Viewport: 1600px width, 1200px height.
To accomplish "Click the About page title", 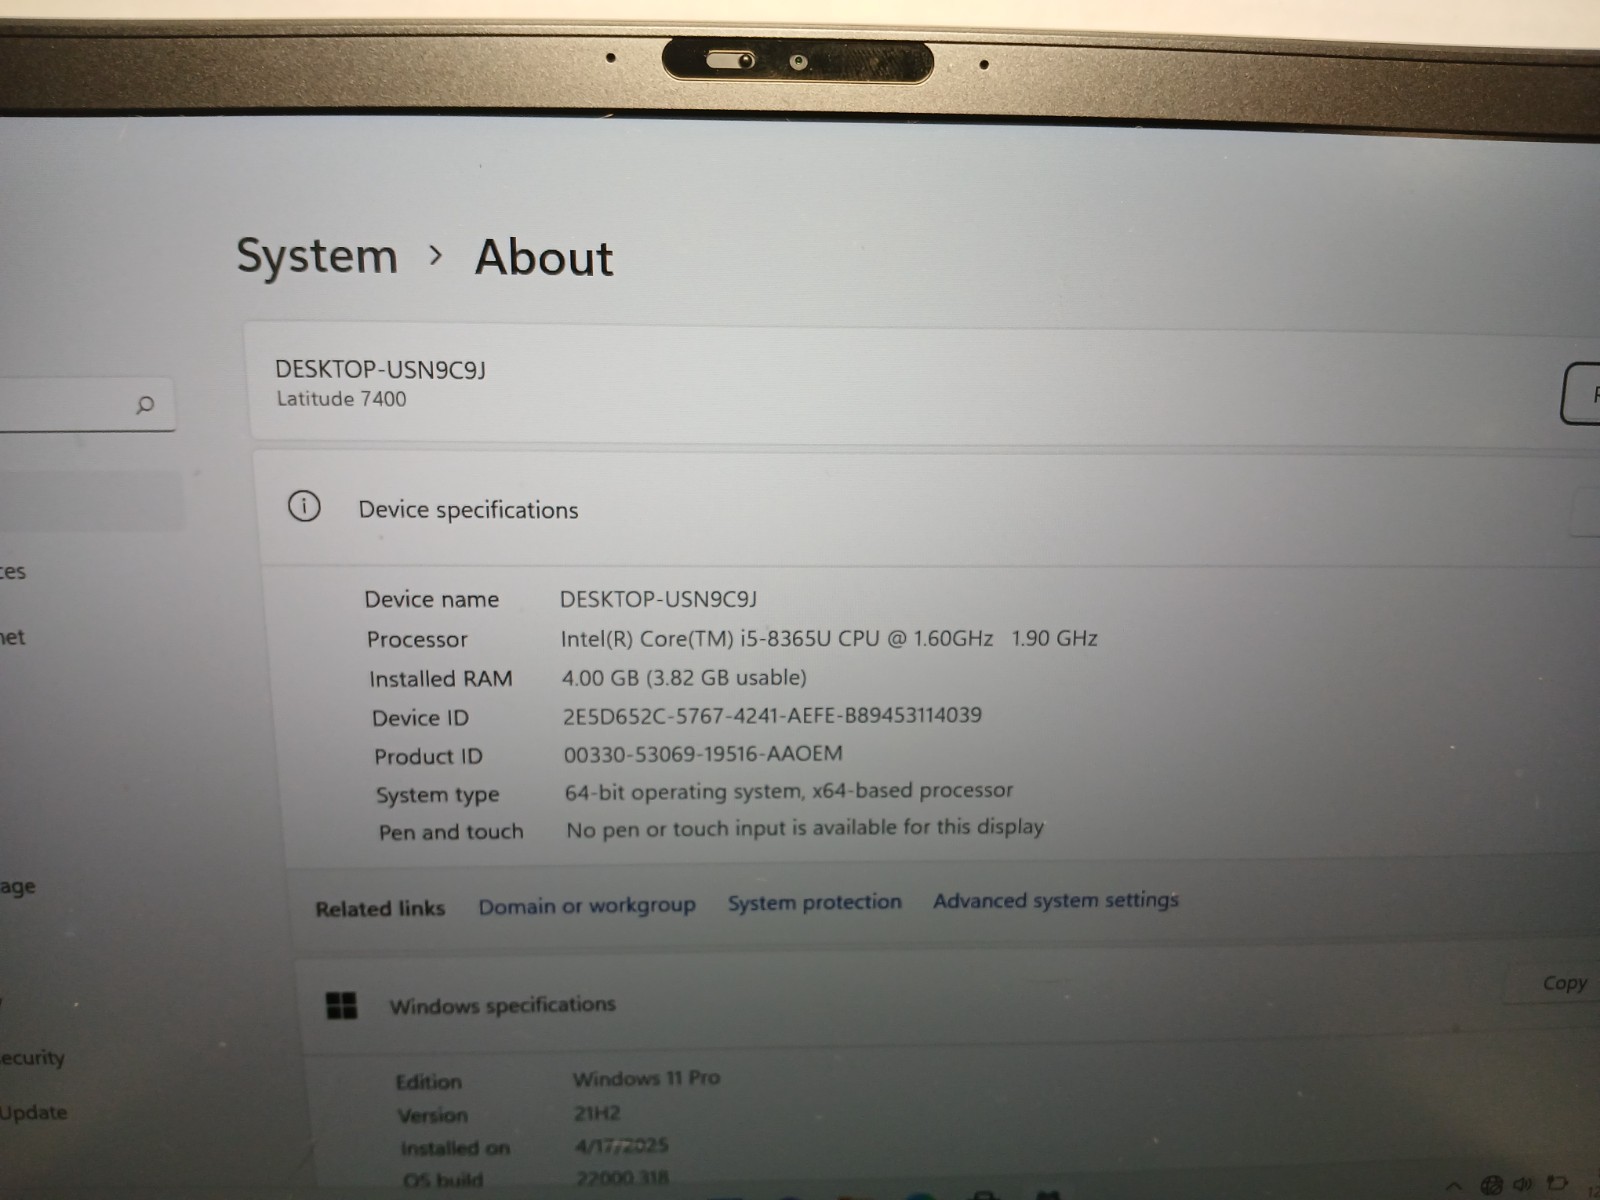I will (x=544, y=257).
